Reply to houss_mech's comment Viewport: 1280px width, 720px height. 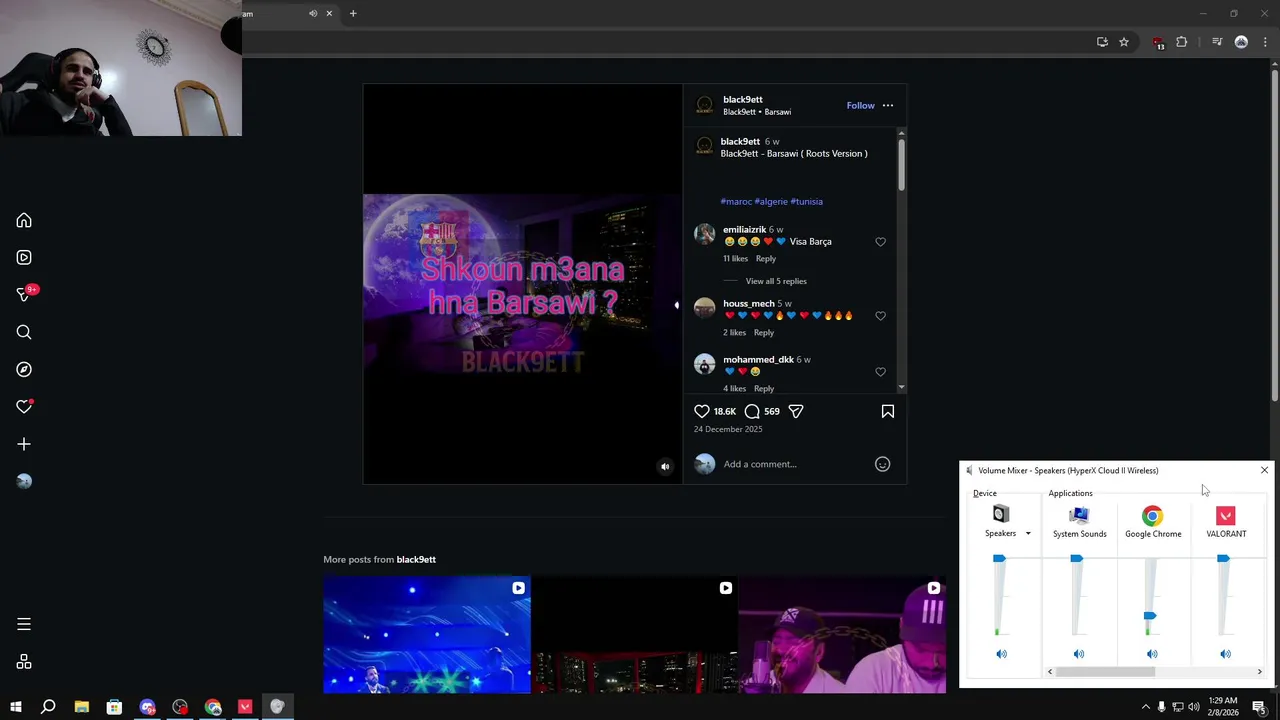point(764,332)
